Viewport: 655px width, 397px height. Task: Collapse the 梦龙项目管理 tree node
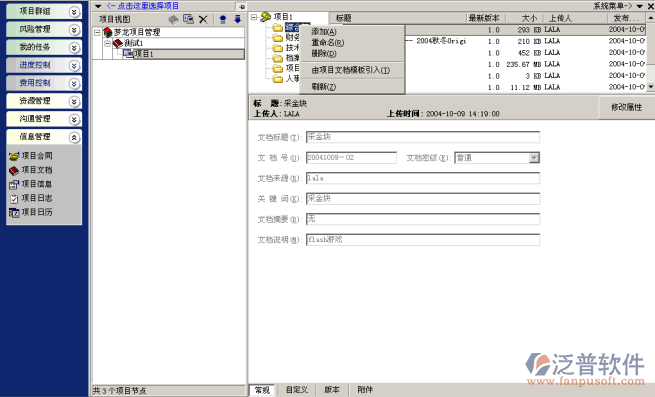click(97, 32)
